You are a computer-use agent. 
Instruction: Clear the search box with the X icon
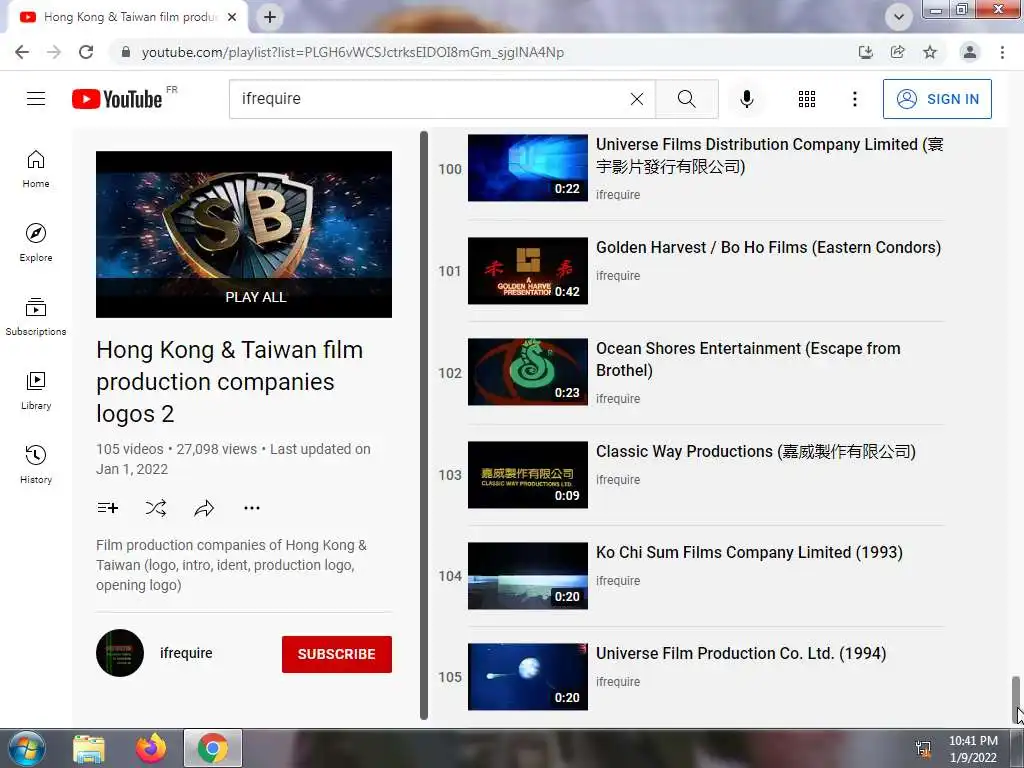637,99
